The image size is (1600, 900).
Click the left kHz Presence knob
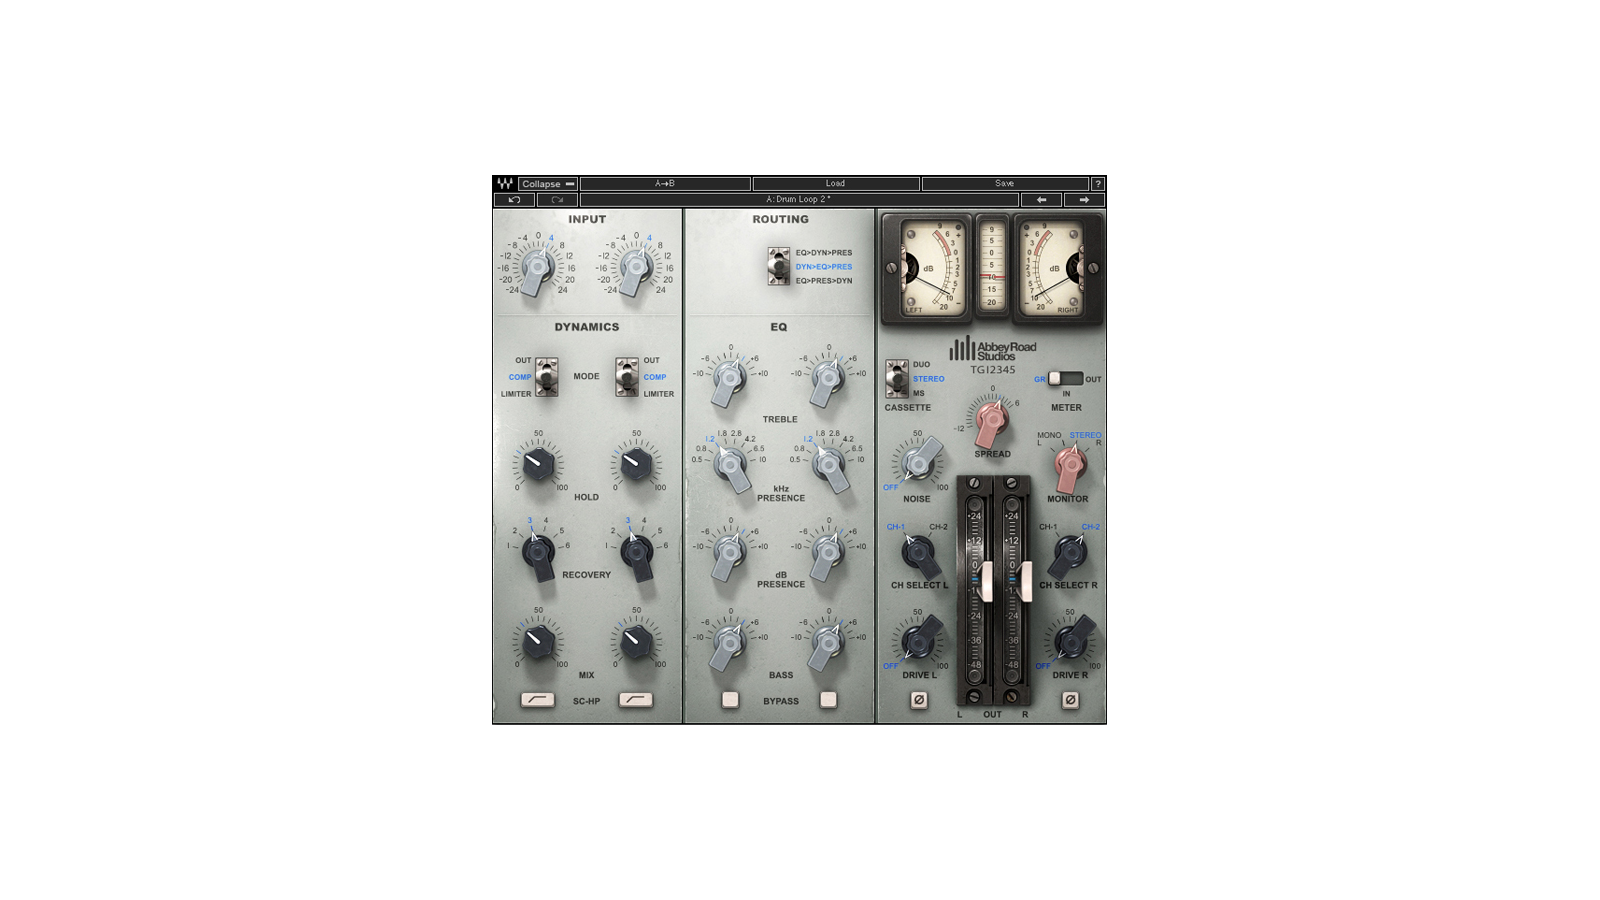[x=731, y=466]
